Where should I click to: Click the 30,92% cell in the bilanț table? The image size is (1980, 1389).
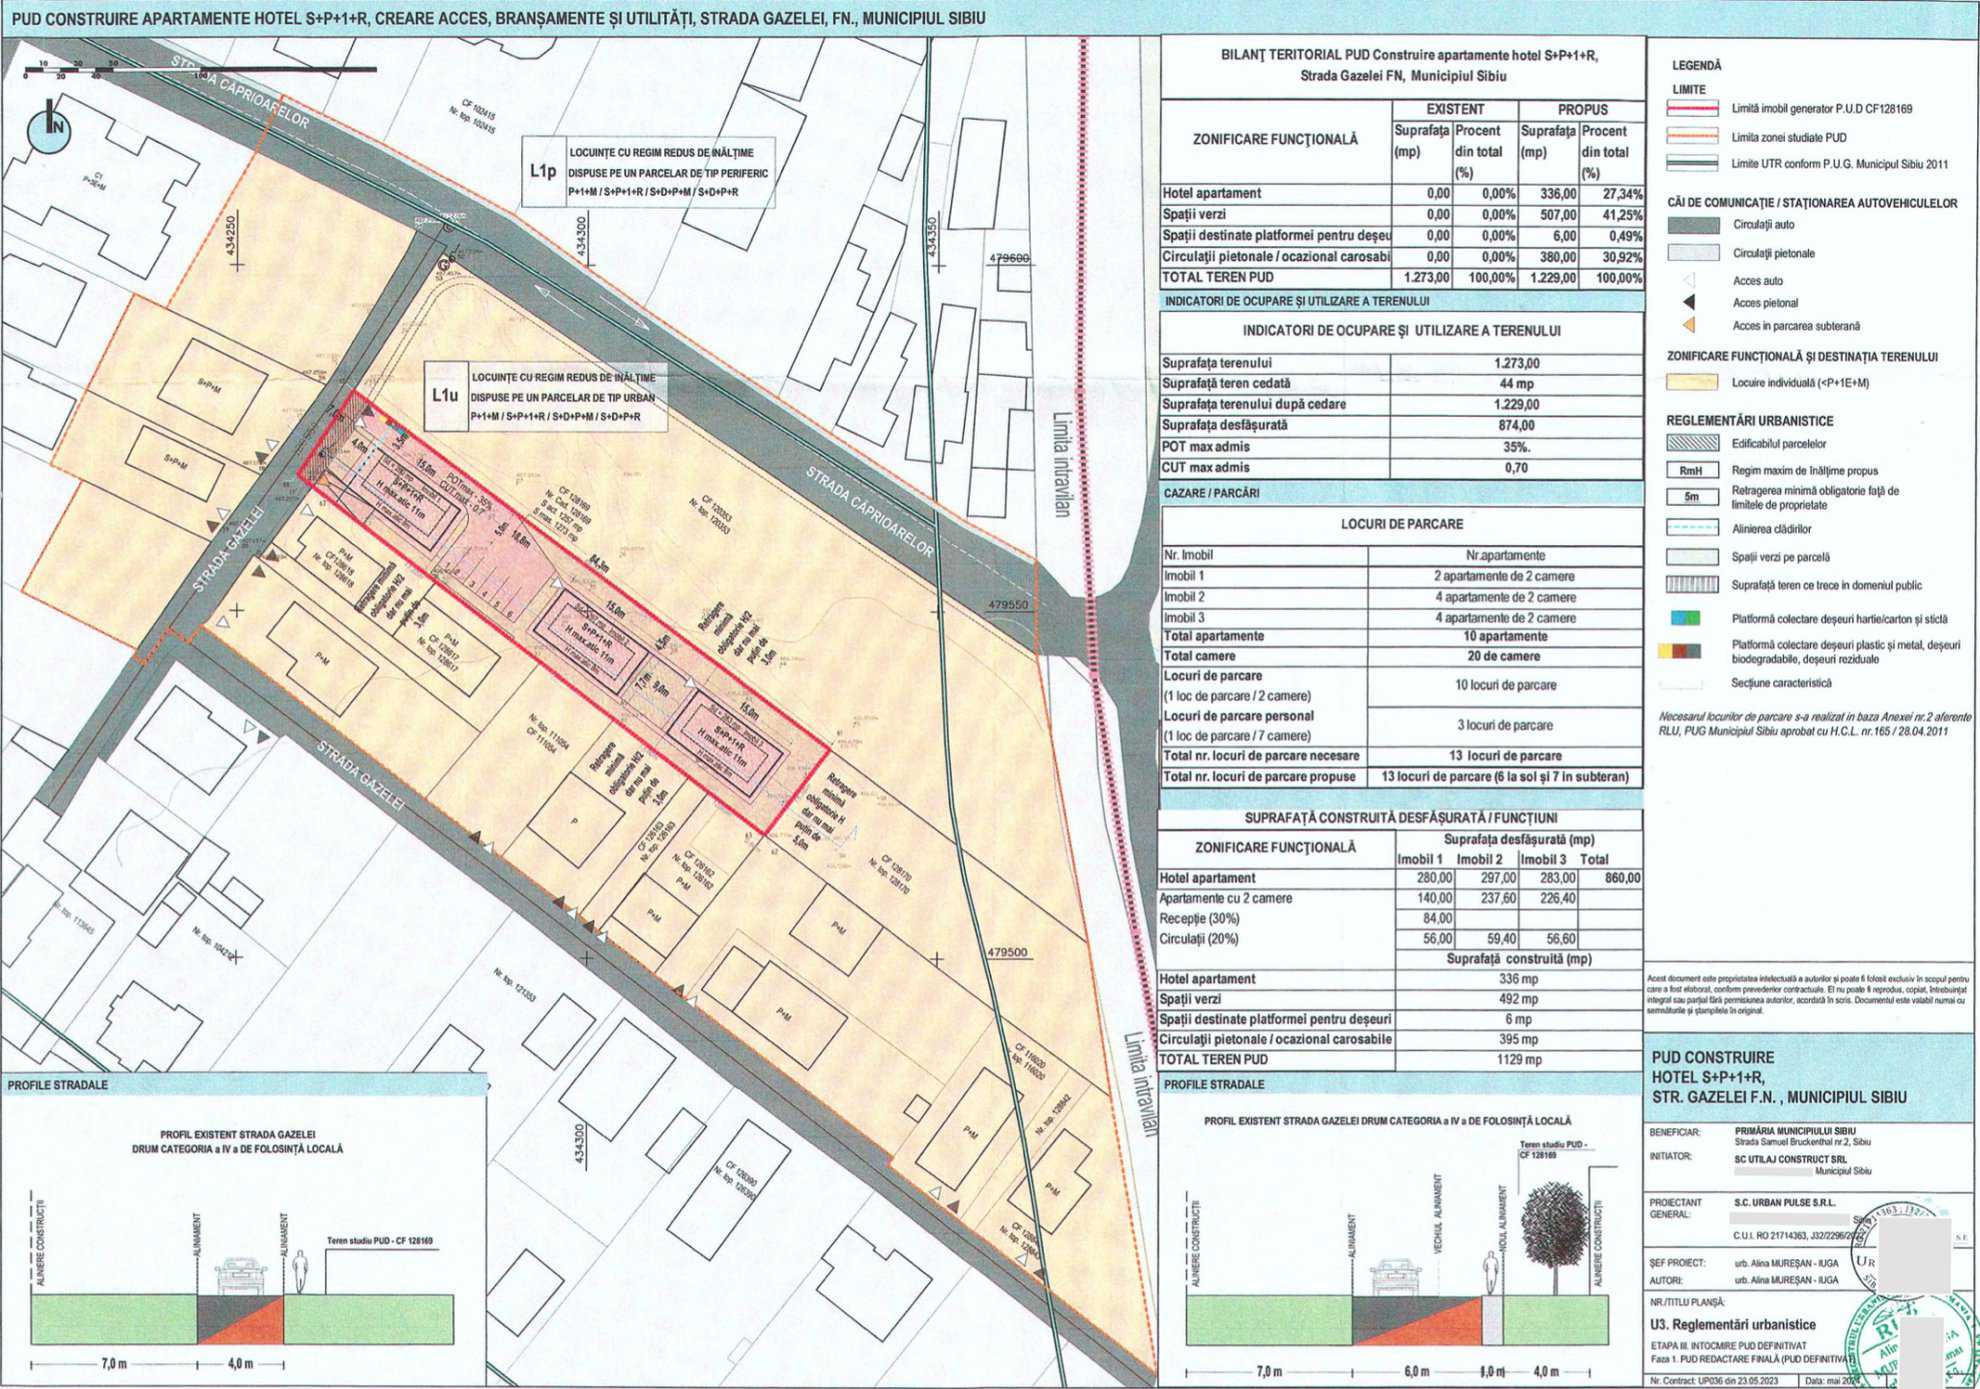1611,257
